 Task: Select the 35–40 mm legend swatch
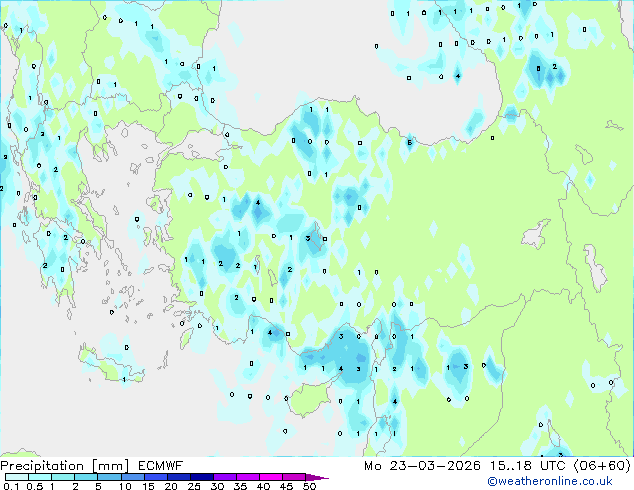(x=247, y=477)
